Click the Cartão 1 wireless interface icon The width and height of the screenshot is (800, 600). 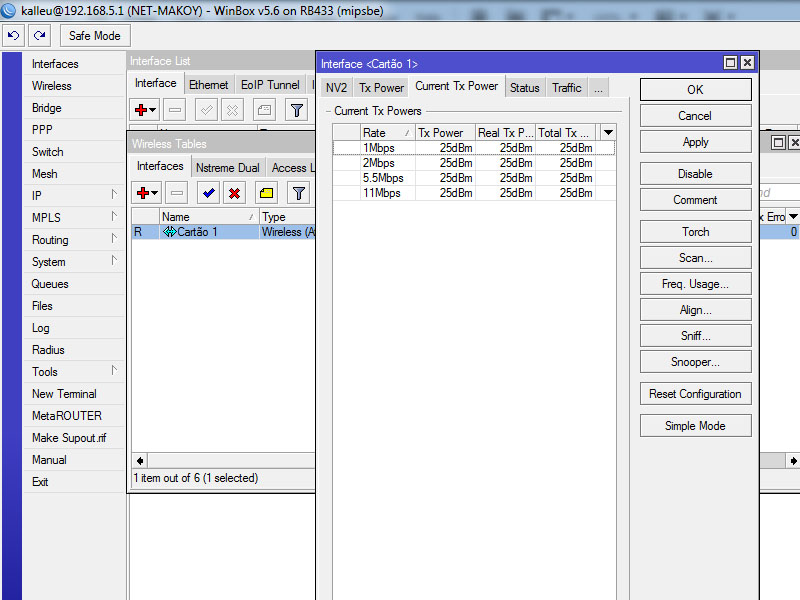[168, 232]
